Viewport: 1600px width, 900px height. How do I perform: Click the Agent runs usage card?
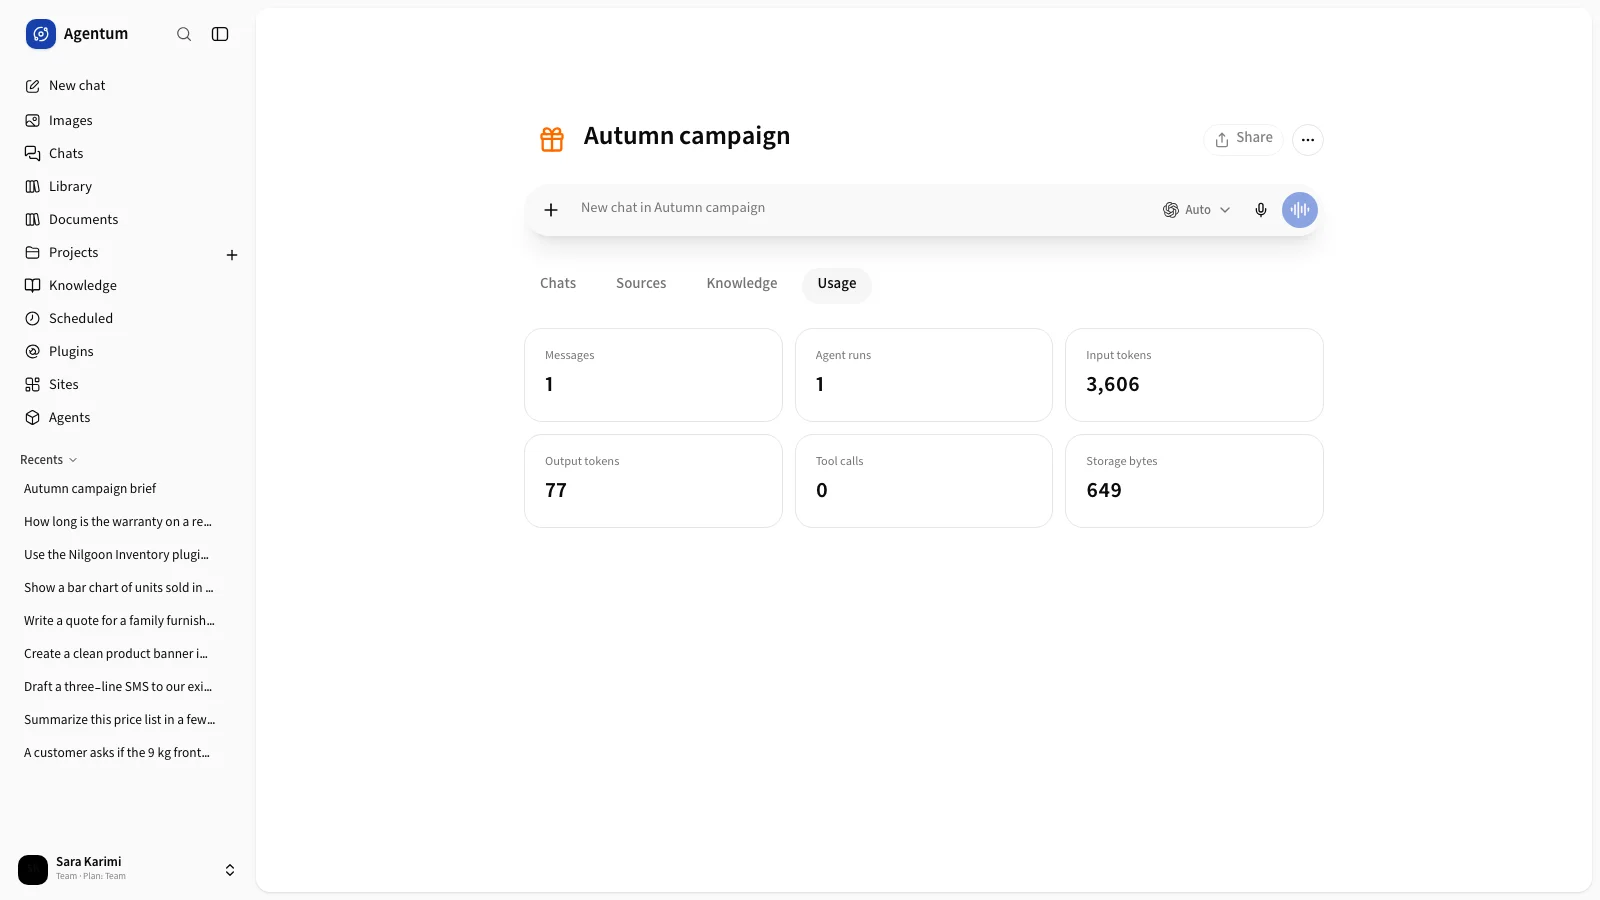(x=924, y=375)
